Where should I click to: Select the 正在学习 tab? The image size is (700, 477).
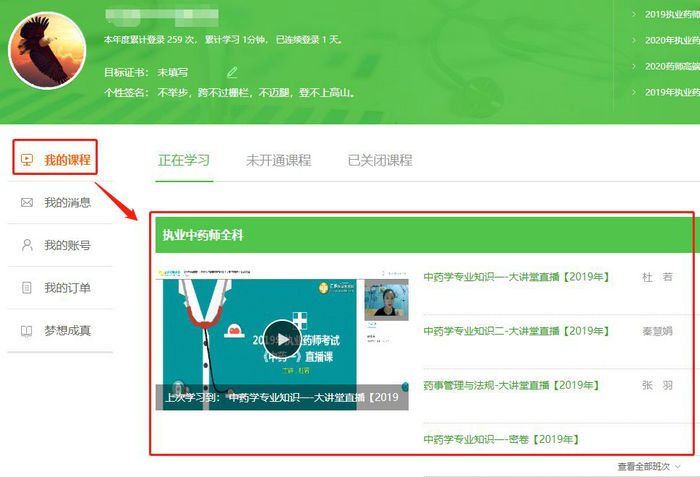click(x=185, y=160)
